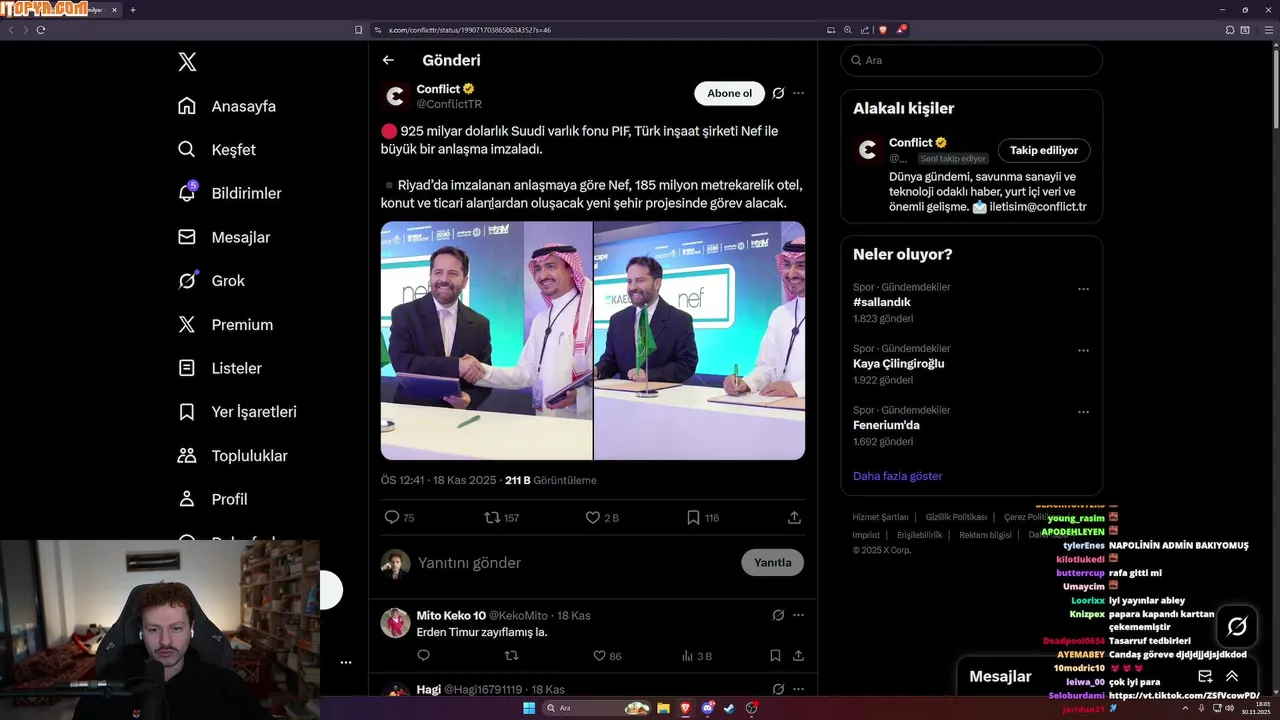1280x720 pixels.
Task: Open the flag-table photo on the right
Action: point(700,340)
